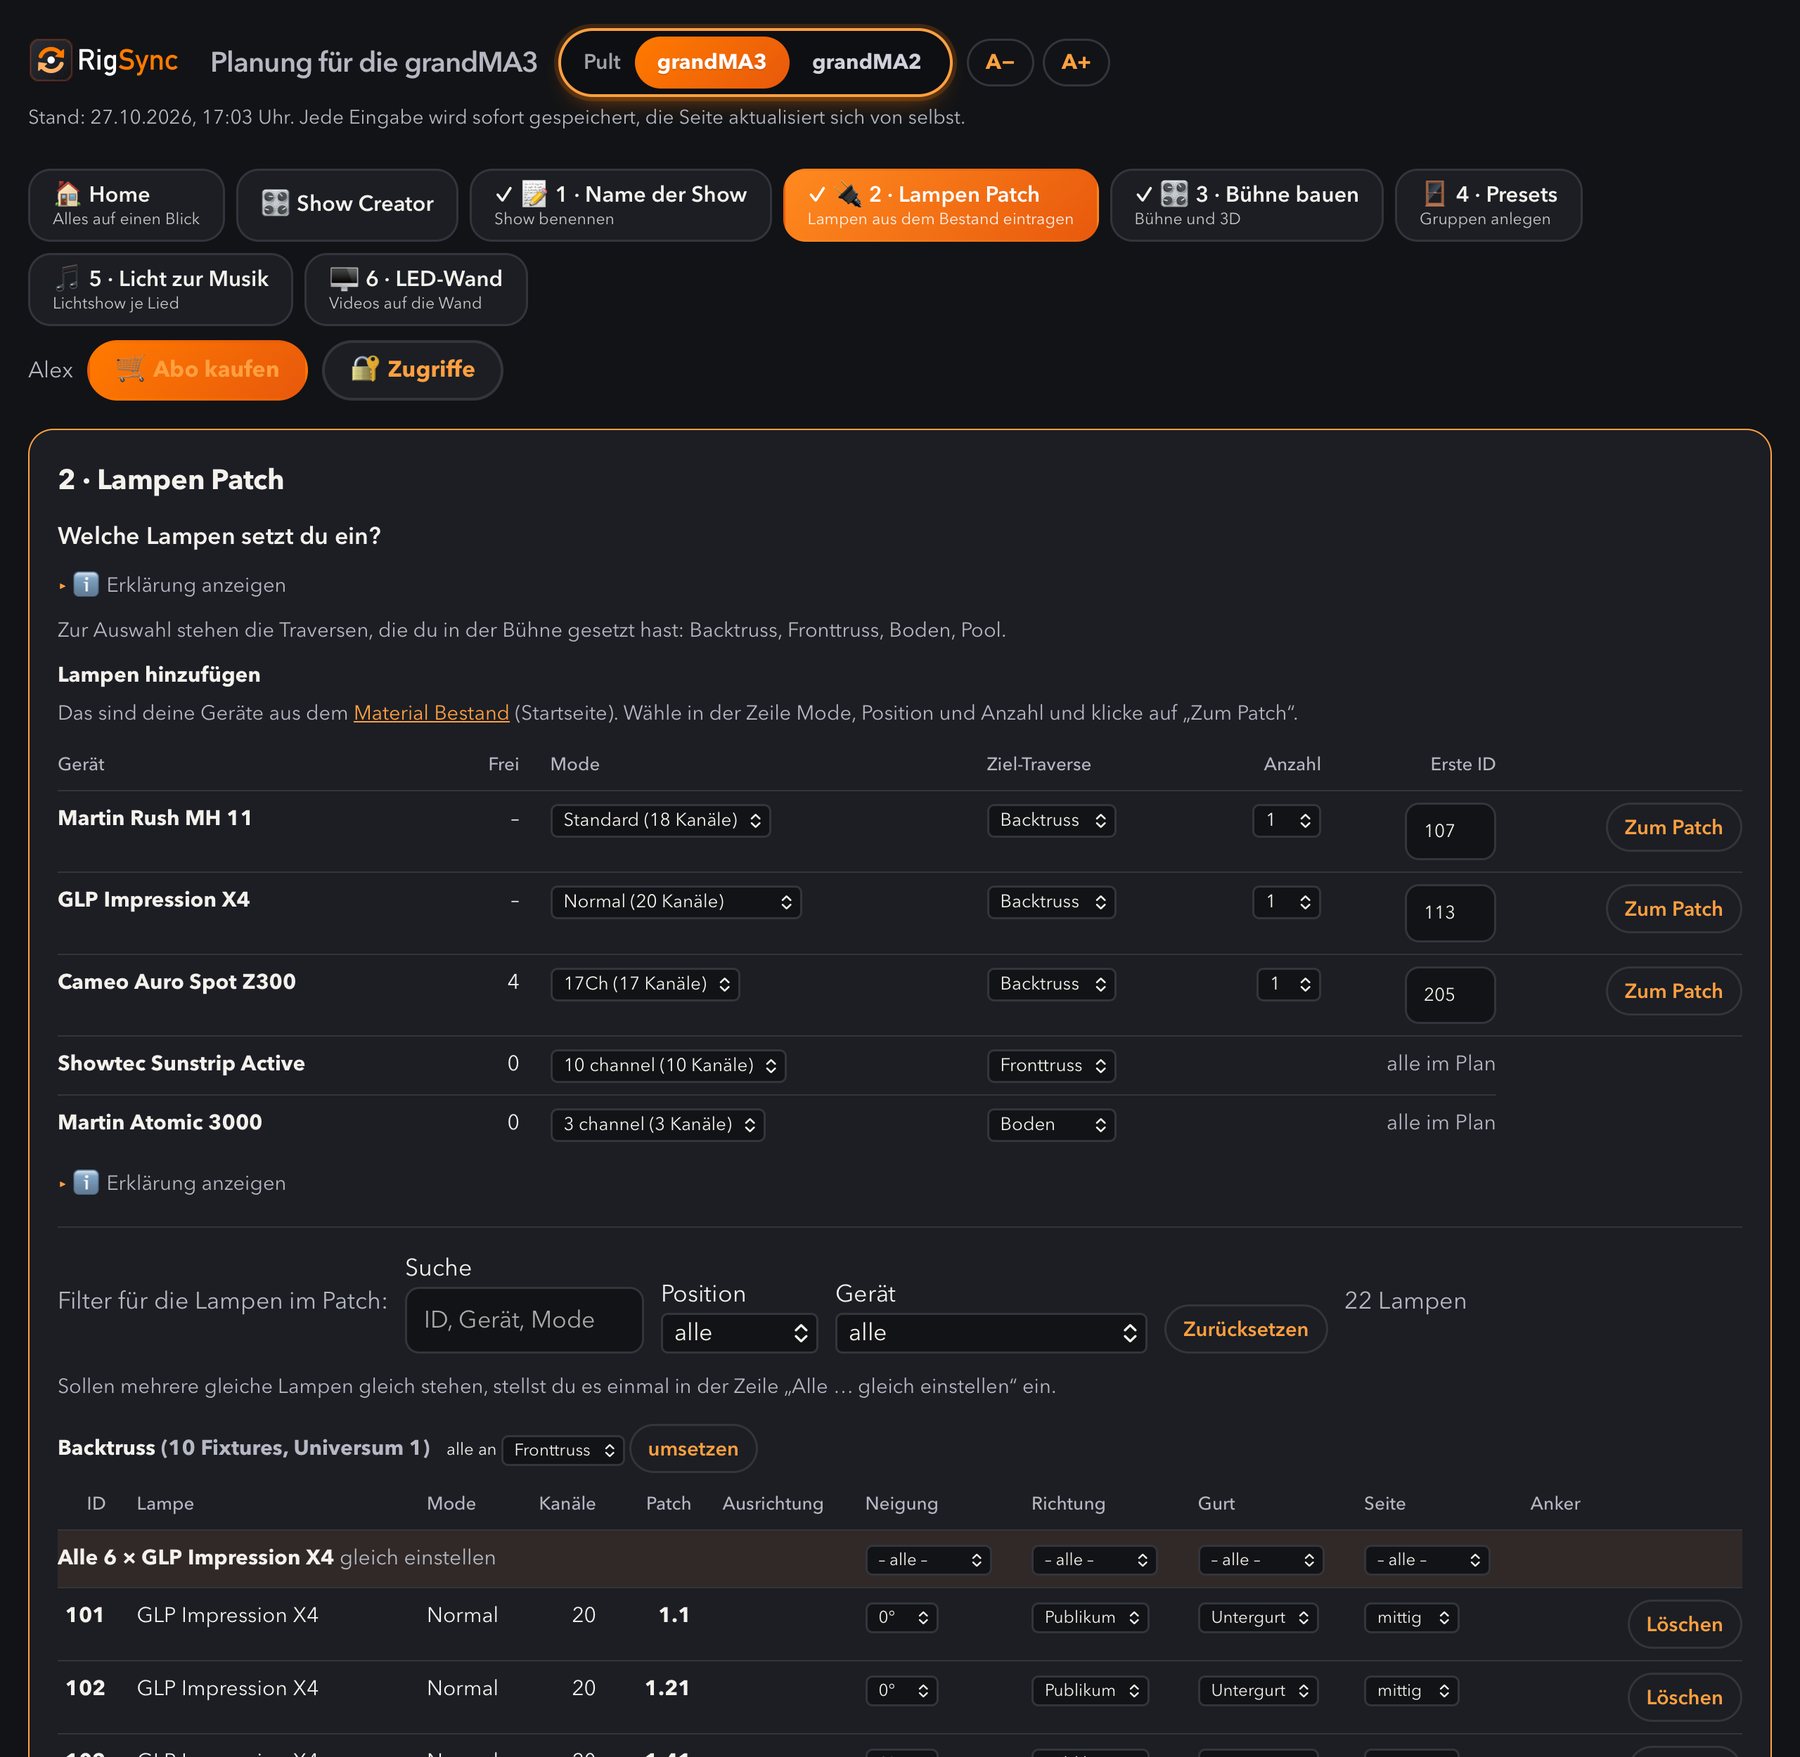
Task: Open Ziel-Traverse dropdown for Showtec Sunstrip Active
Action: point(1051,1066)
